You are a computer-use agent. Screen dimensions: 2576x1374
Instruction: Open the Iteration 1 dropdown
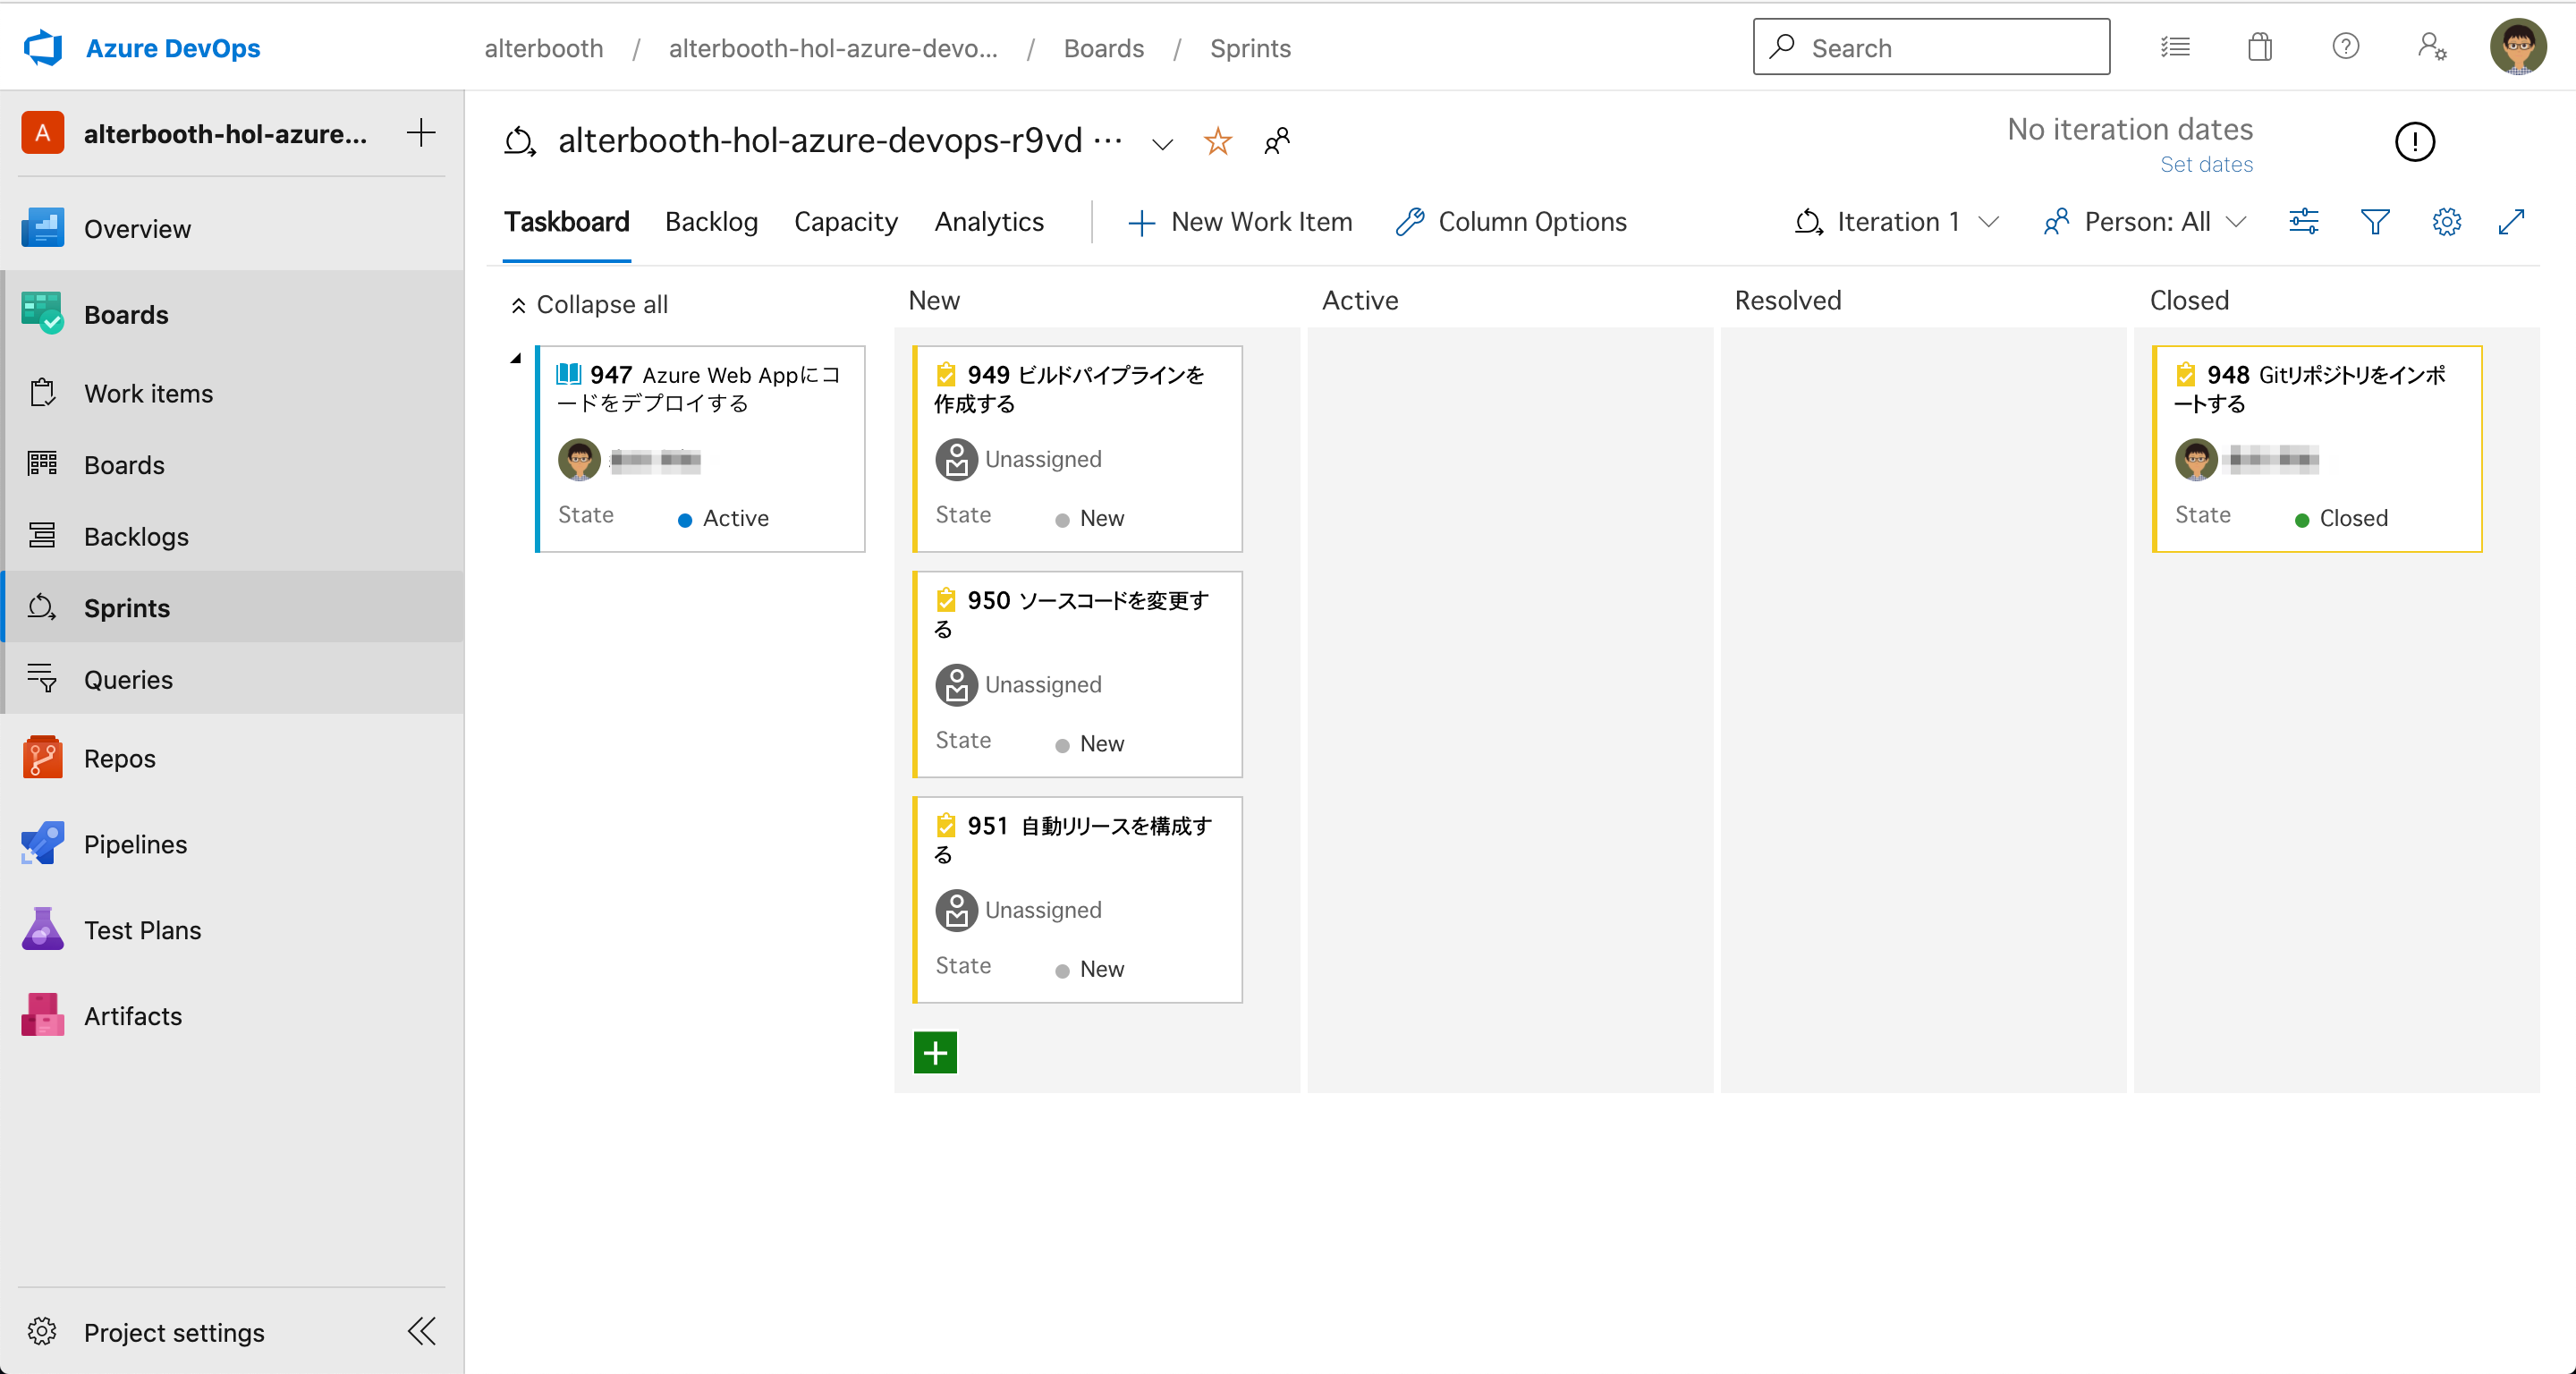click(x=1897, y=222)
